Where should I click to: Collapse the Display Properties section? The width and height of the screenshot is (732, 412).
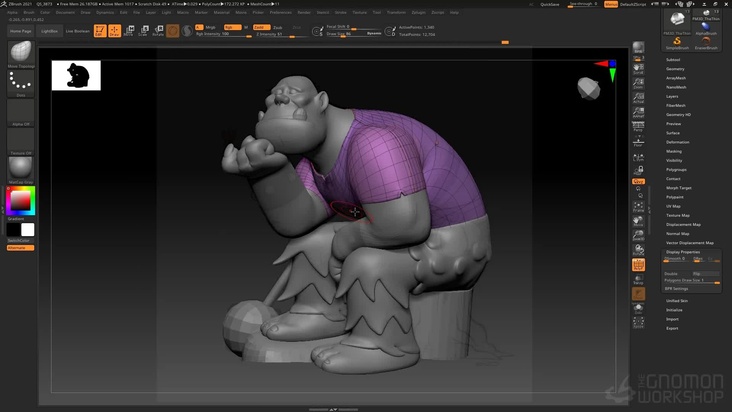coord(683,252)
